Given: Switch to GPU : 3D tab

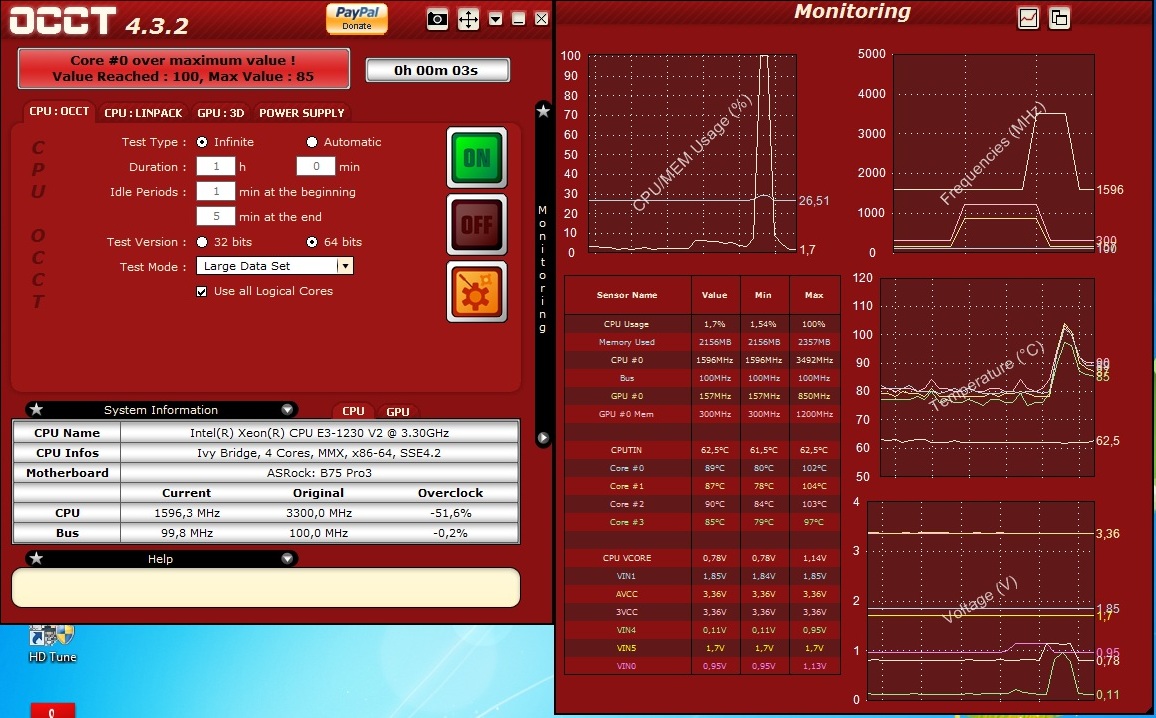Looking at the screenshot, I should 220,113.
